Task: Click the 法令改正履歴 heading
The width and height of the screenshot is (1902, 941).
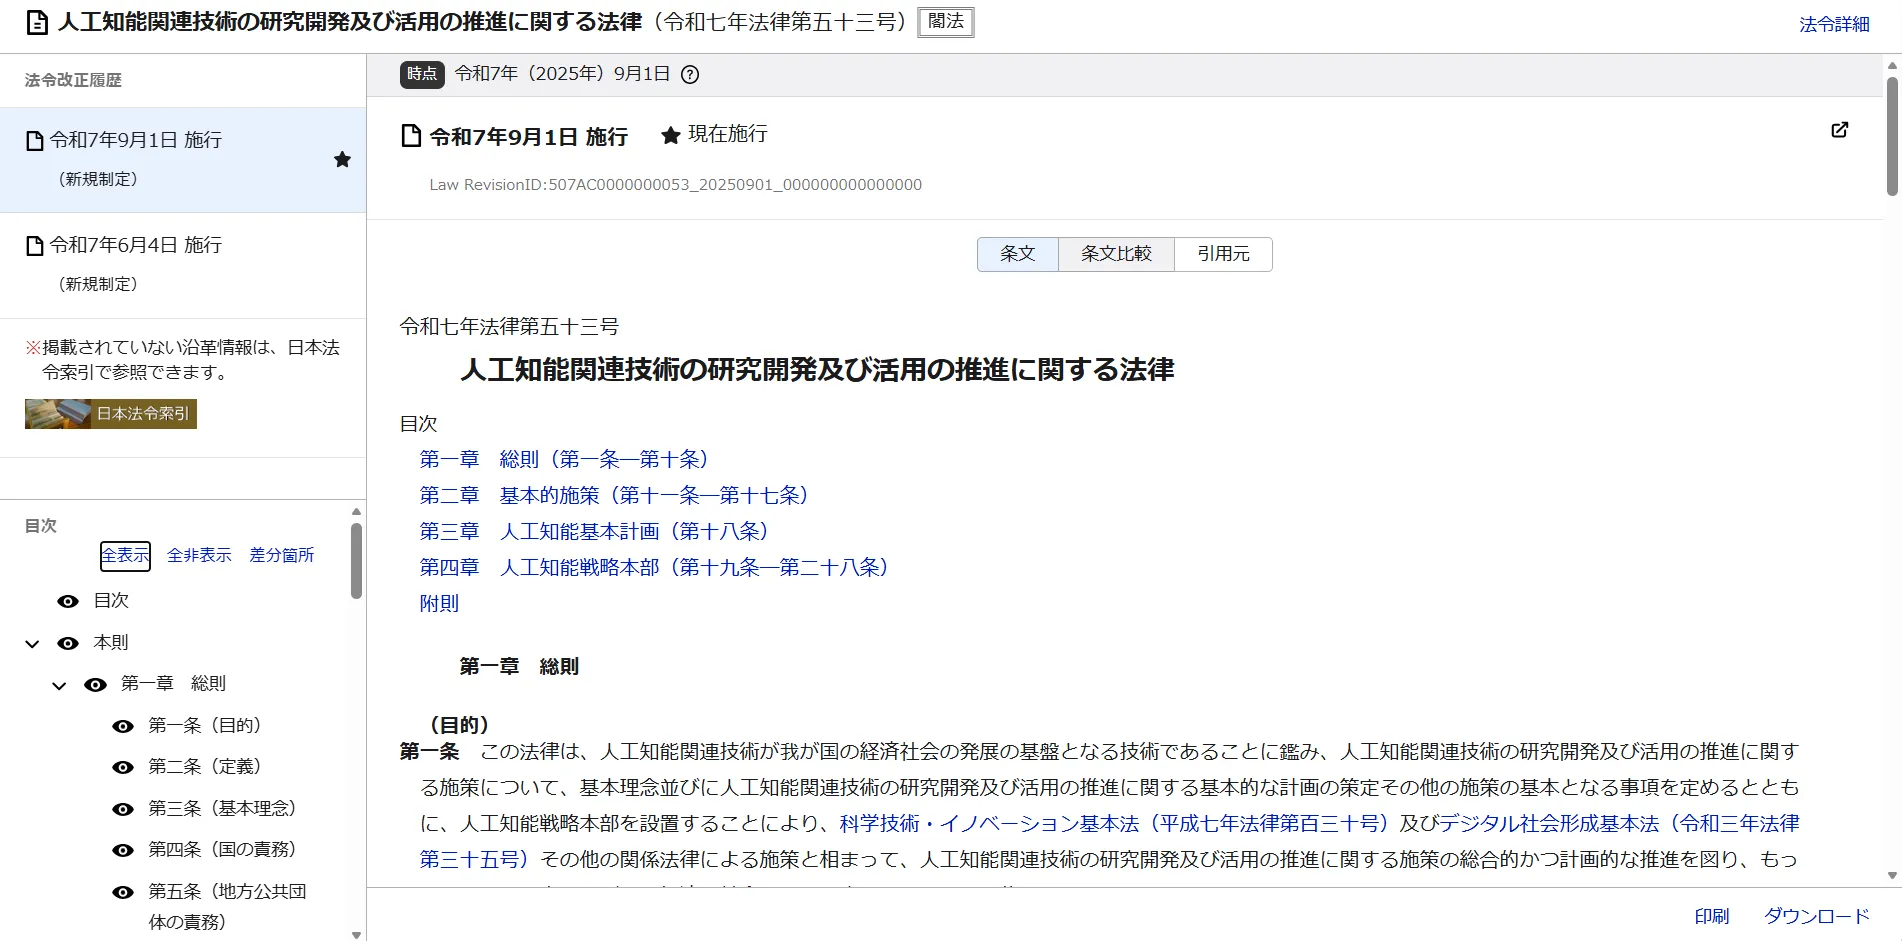Action: click(x=73, y=80)
